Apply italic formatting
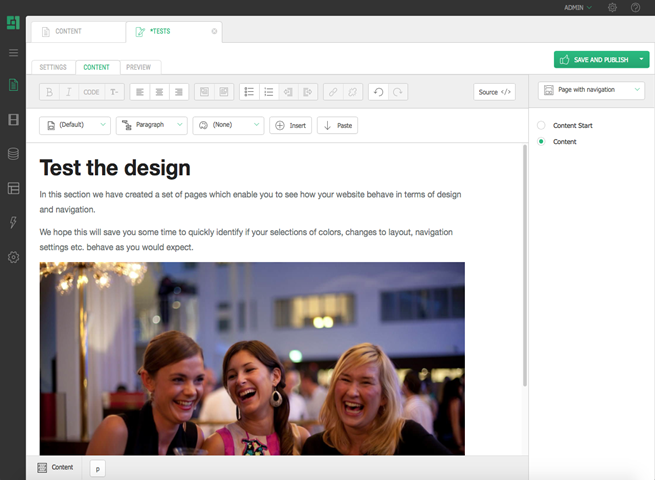 pos(69,92)
